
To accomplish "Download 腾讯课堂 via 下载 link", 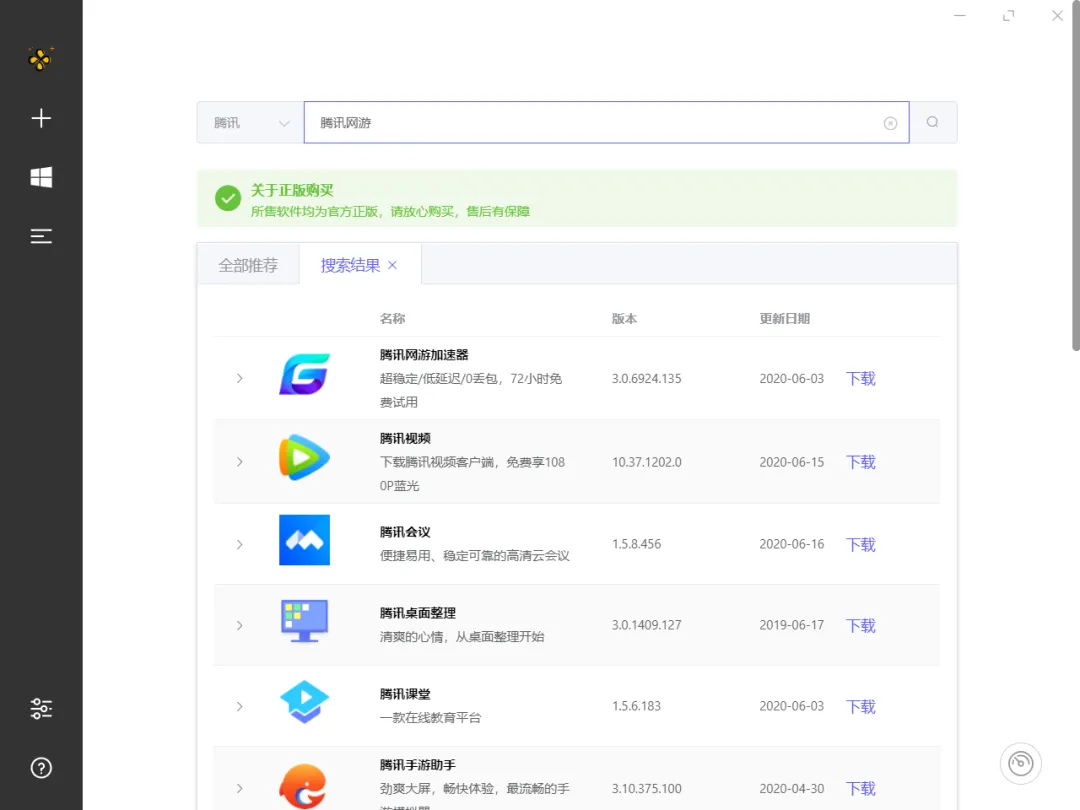I will click(x=861, y=707).
